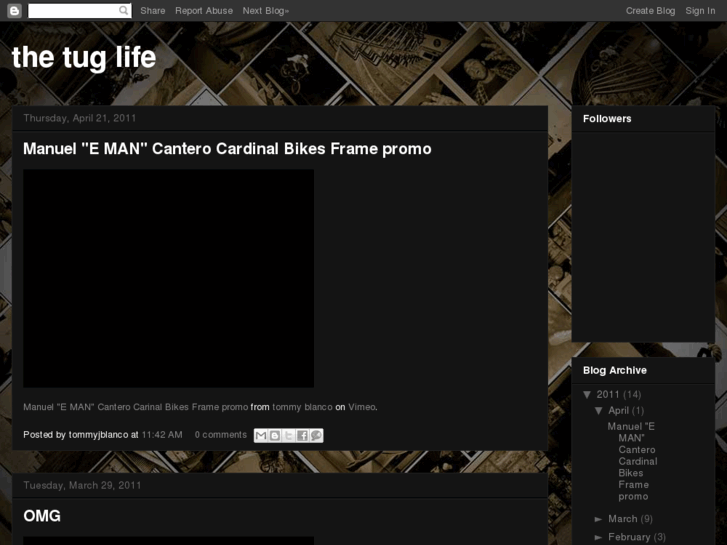727x545 pixels.
Task: Click Report Abuse in navbar
Action: [x=204, y=11]
